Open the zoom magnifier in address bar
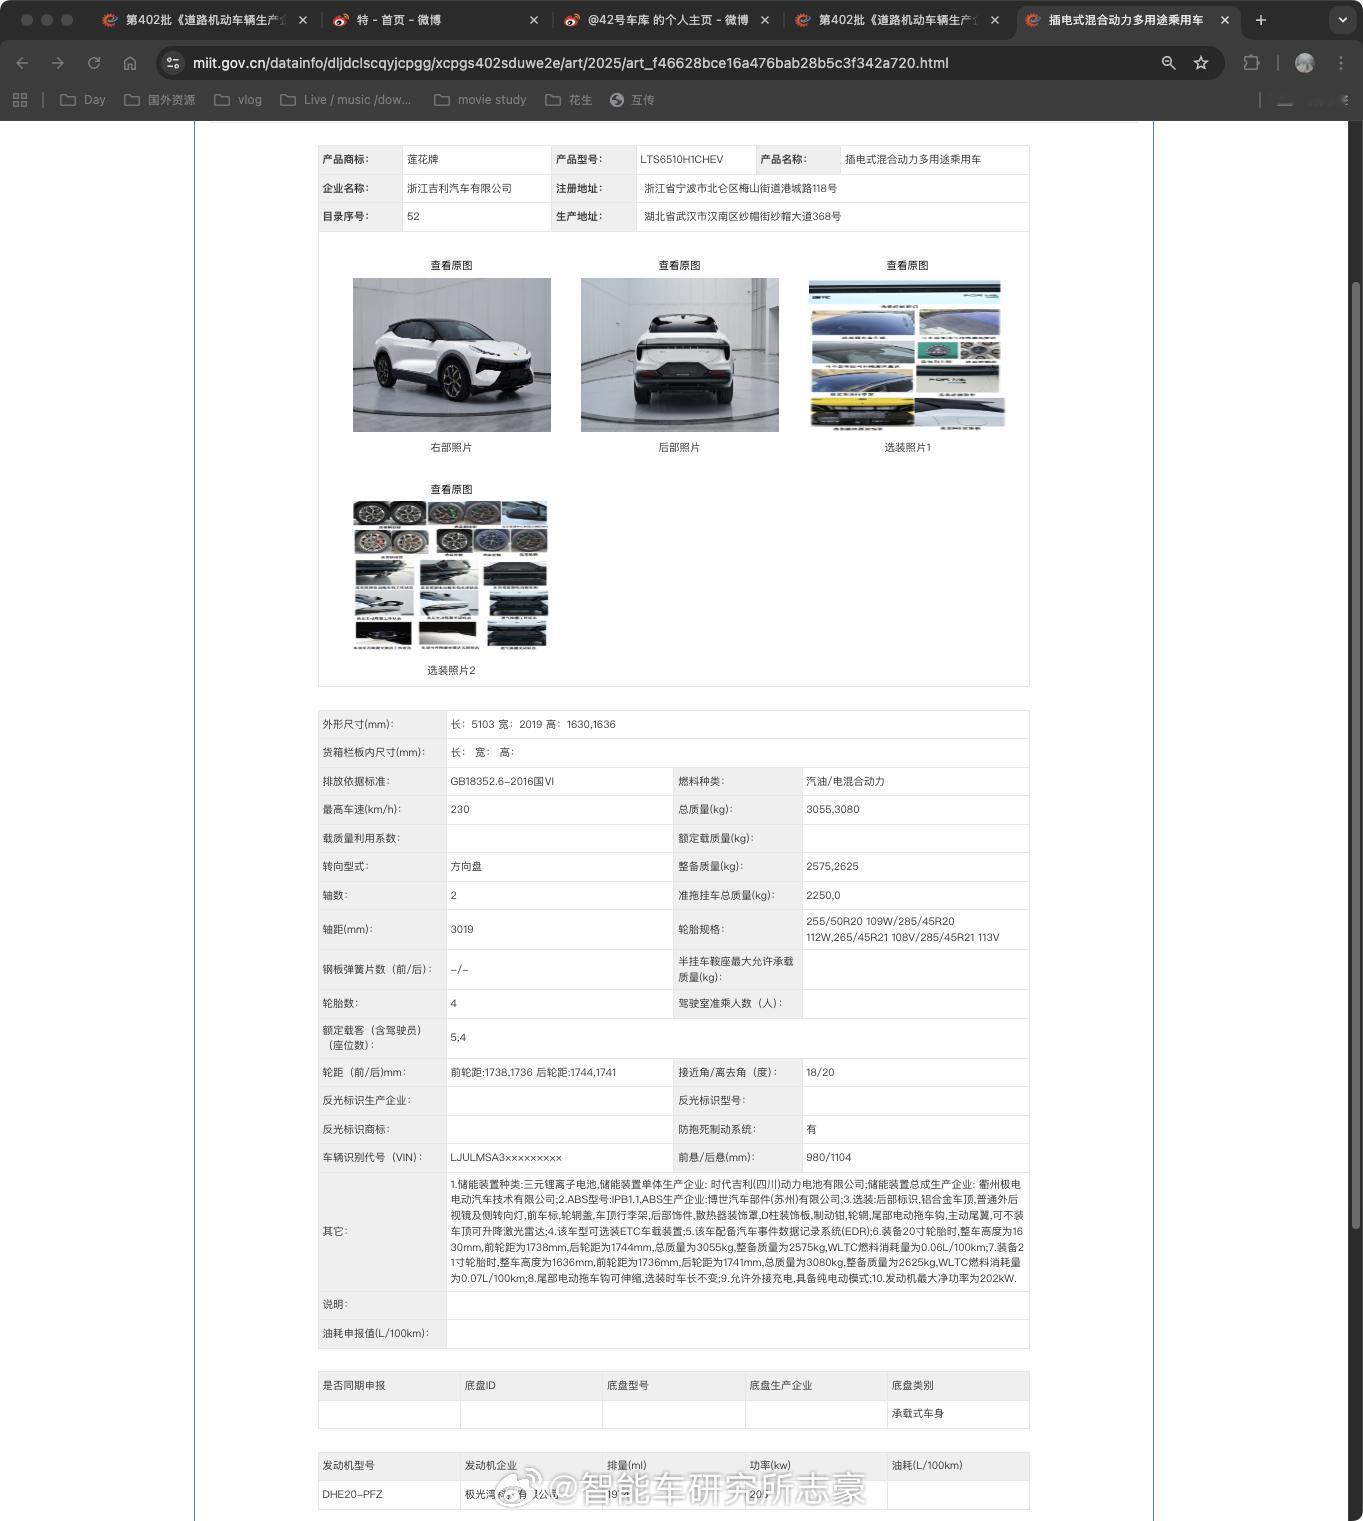The width and height of the screenshot is (1363, 1521). click(x=1168, y=63)
